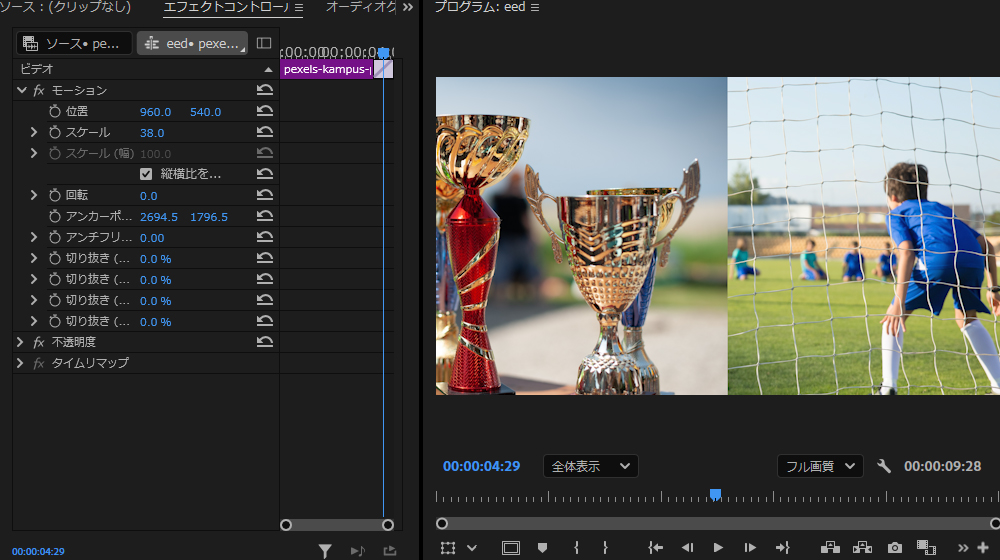Select the eed• pexe... sequence clip button
Image resolution: width=1000 pixels, height=560 pixels.
click(x=192, y=43)
